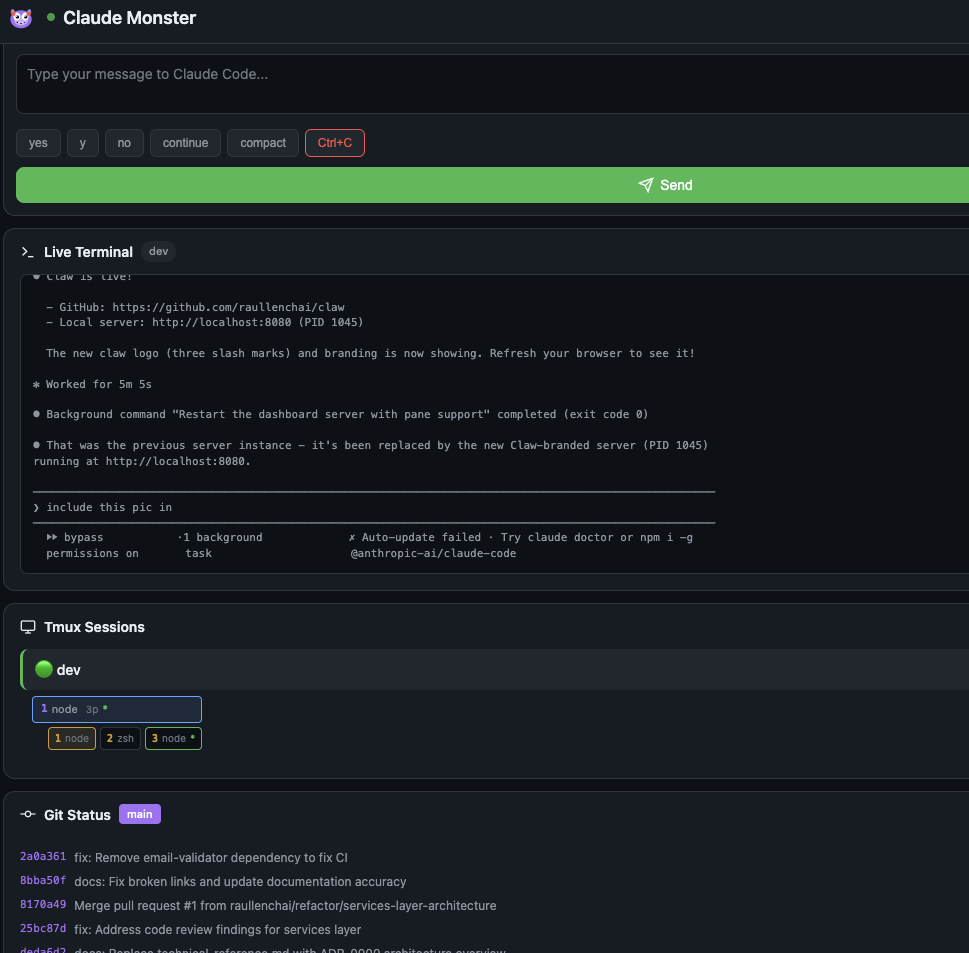The height and width of the screenshot is (953, 969).
Task: Insert the 'yes' quick reply
Action: point(38,143)
